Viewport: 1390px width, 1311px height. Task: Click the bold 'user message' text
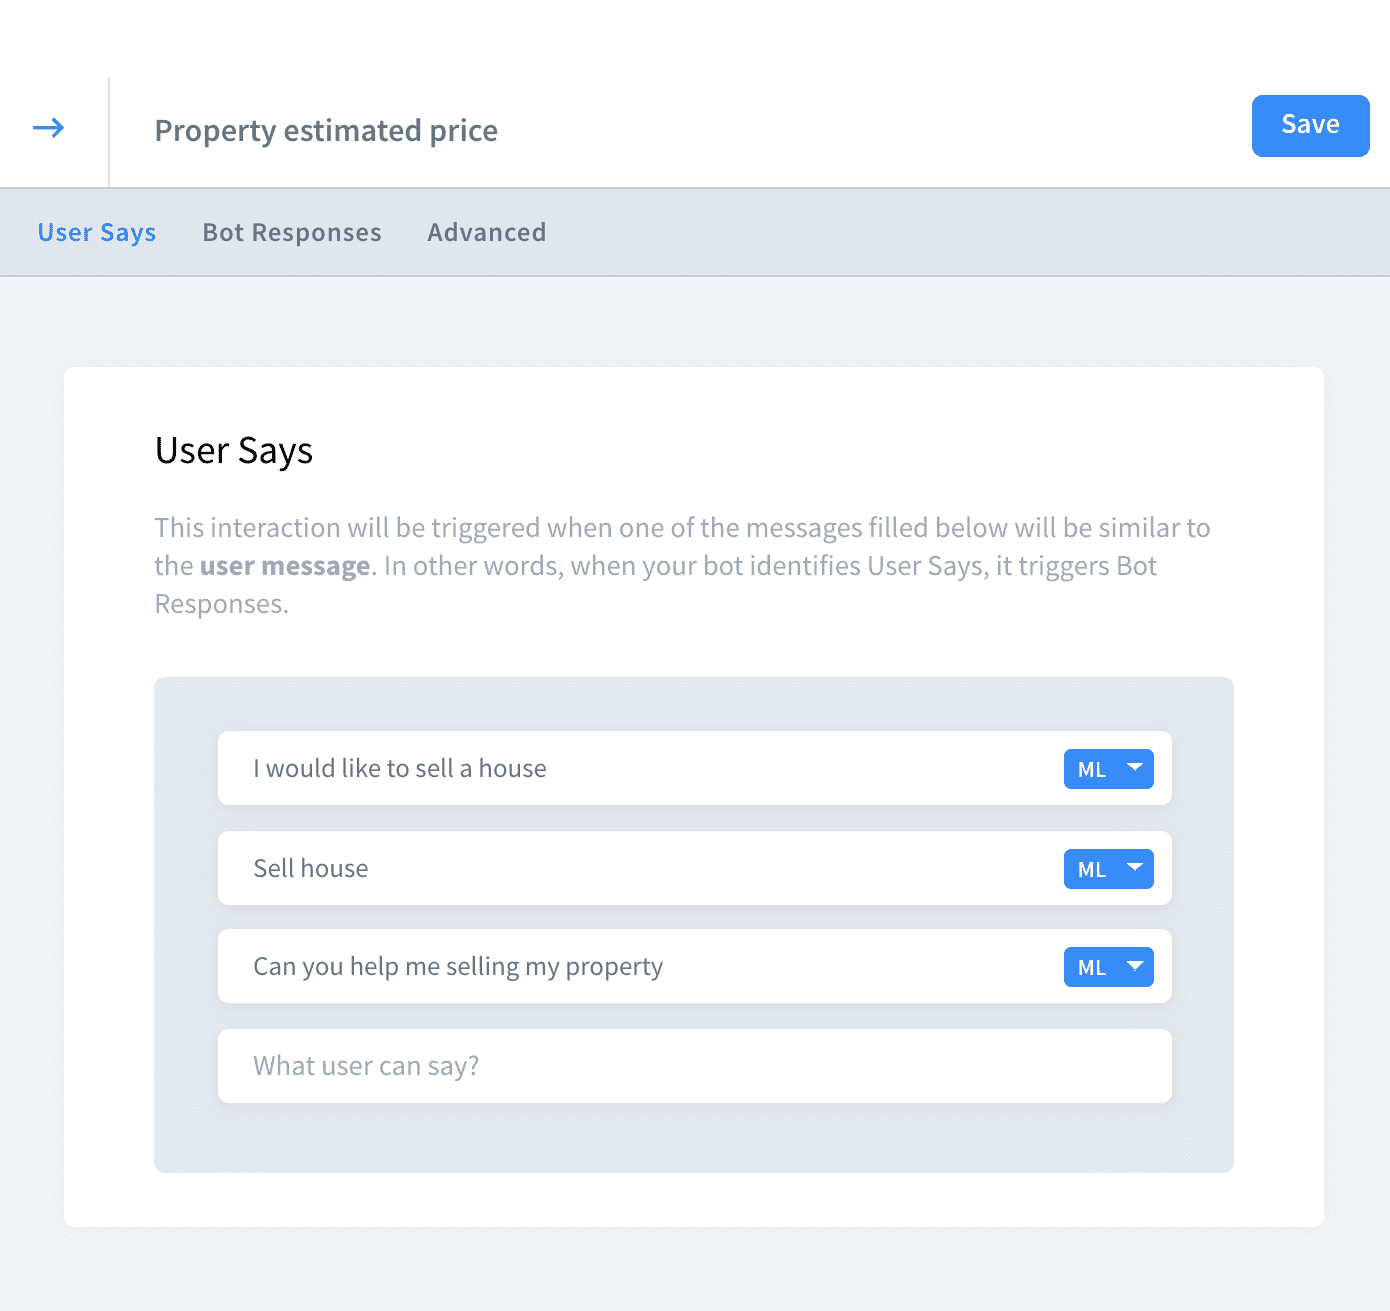285,566
